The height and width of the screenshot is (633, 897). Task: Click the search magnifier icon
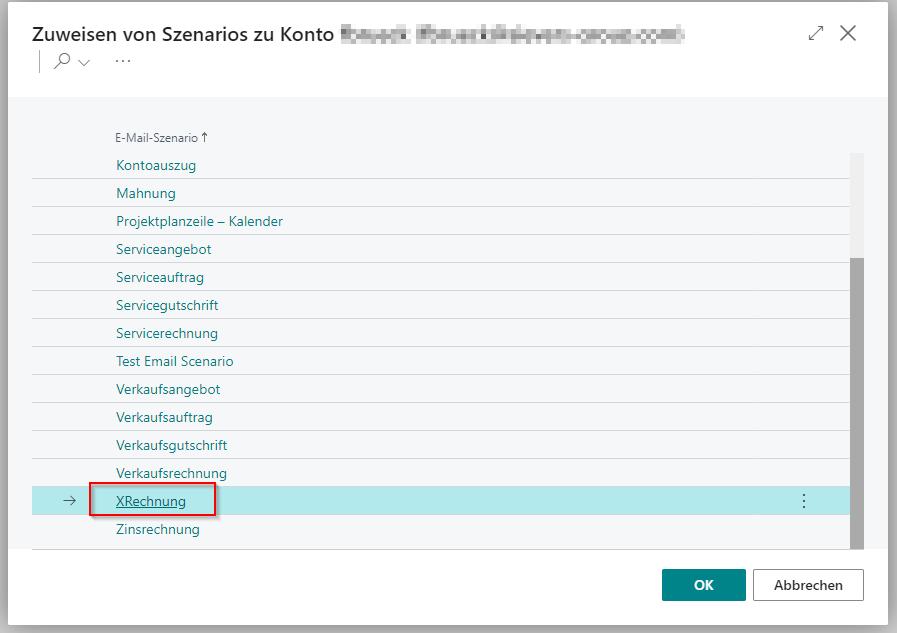pos(62,61)
